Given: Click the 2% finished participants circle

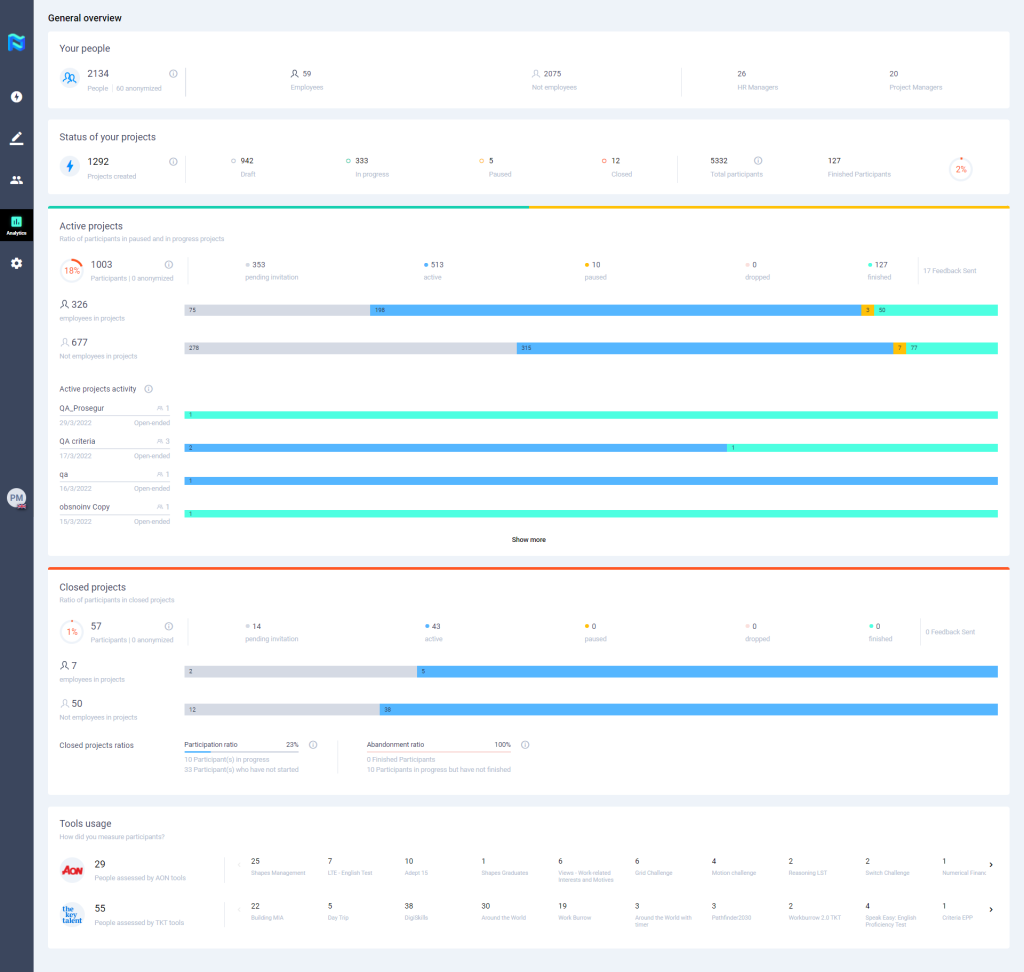Looking at the screenshot, I should 960,169.
